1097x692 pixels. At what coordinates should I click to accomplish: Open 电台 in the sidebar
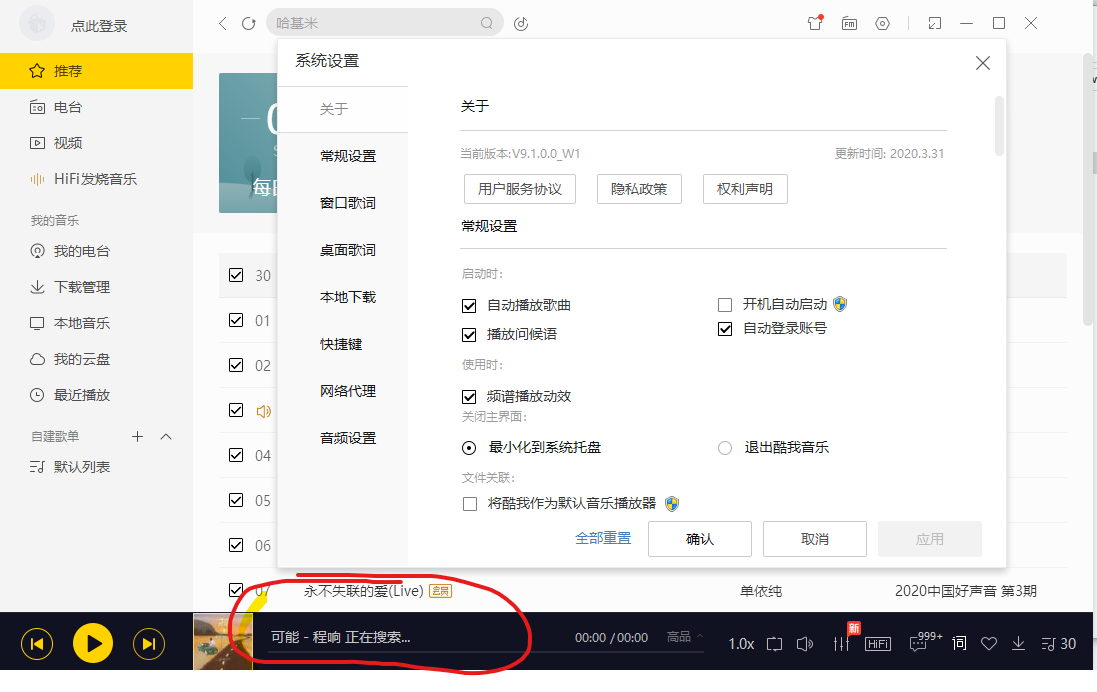point(97,107)
